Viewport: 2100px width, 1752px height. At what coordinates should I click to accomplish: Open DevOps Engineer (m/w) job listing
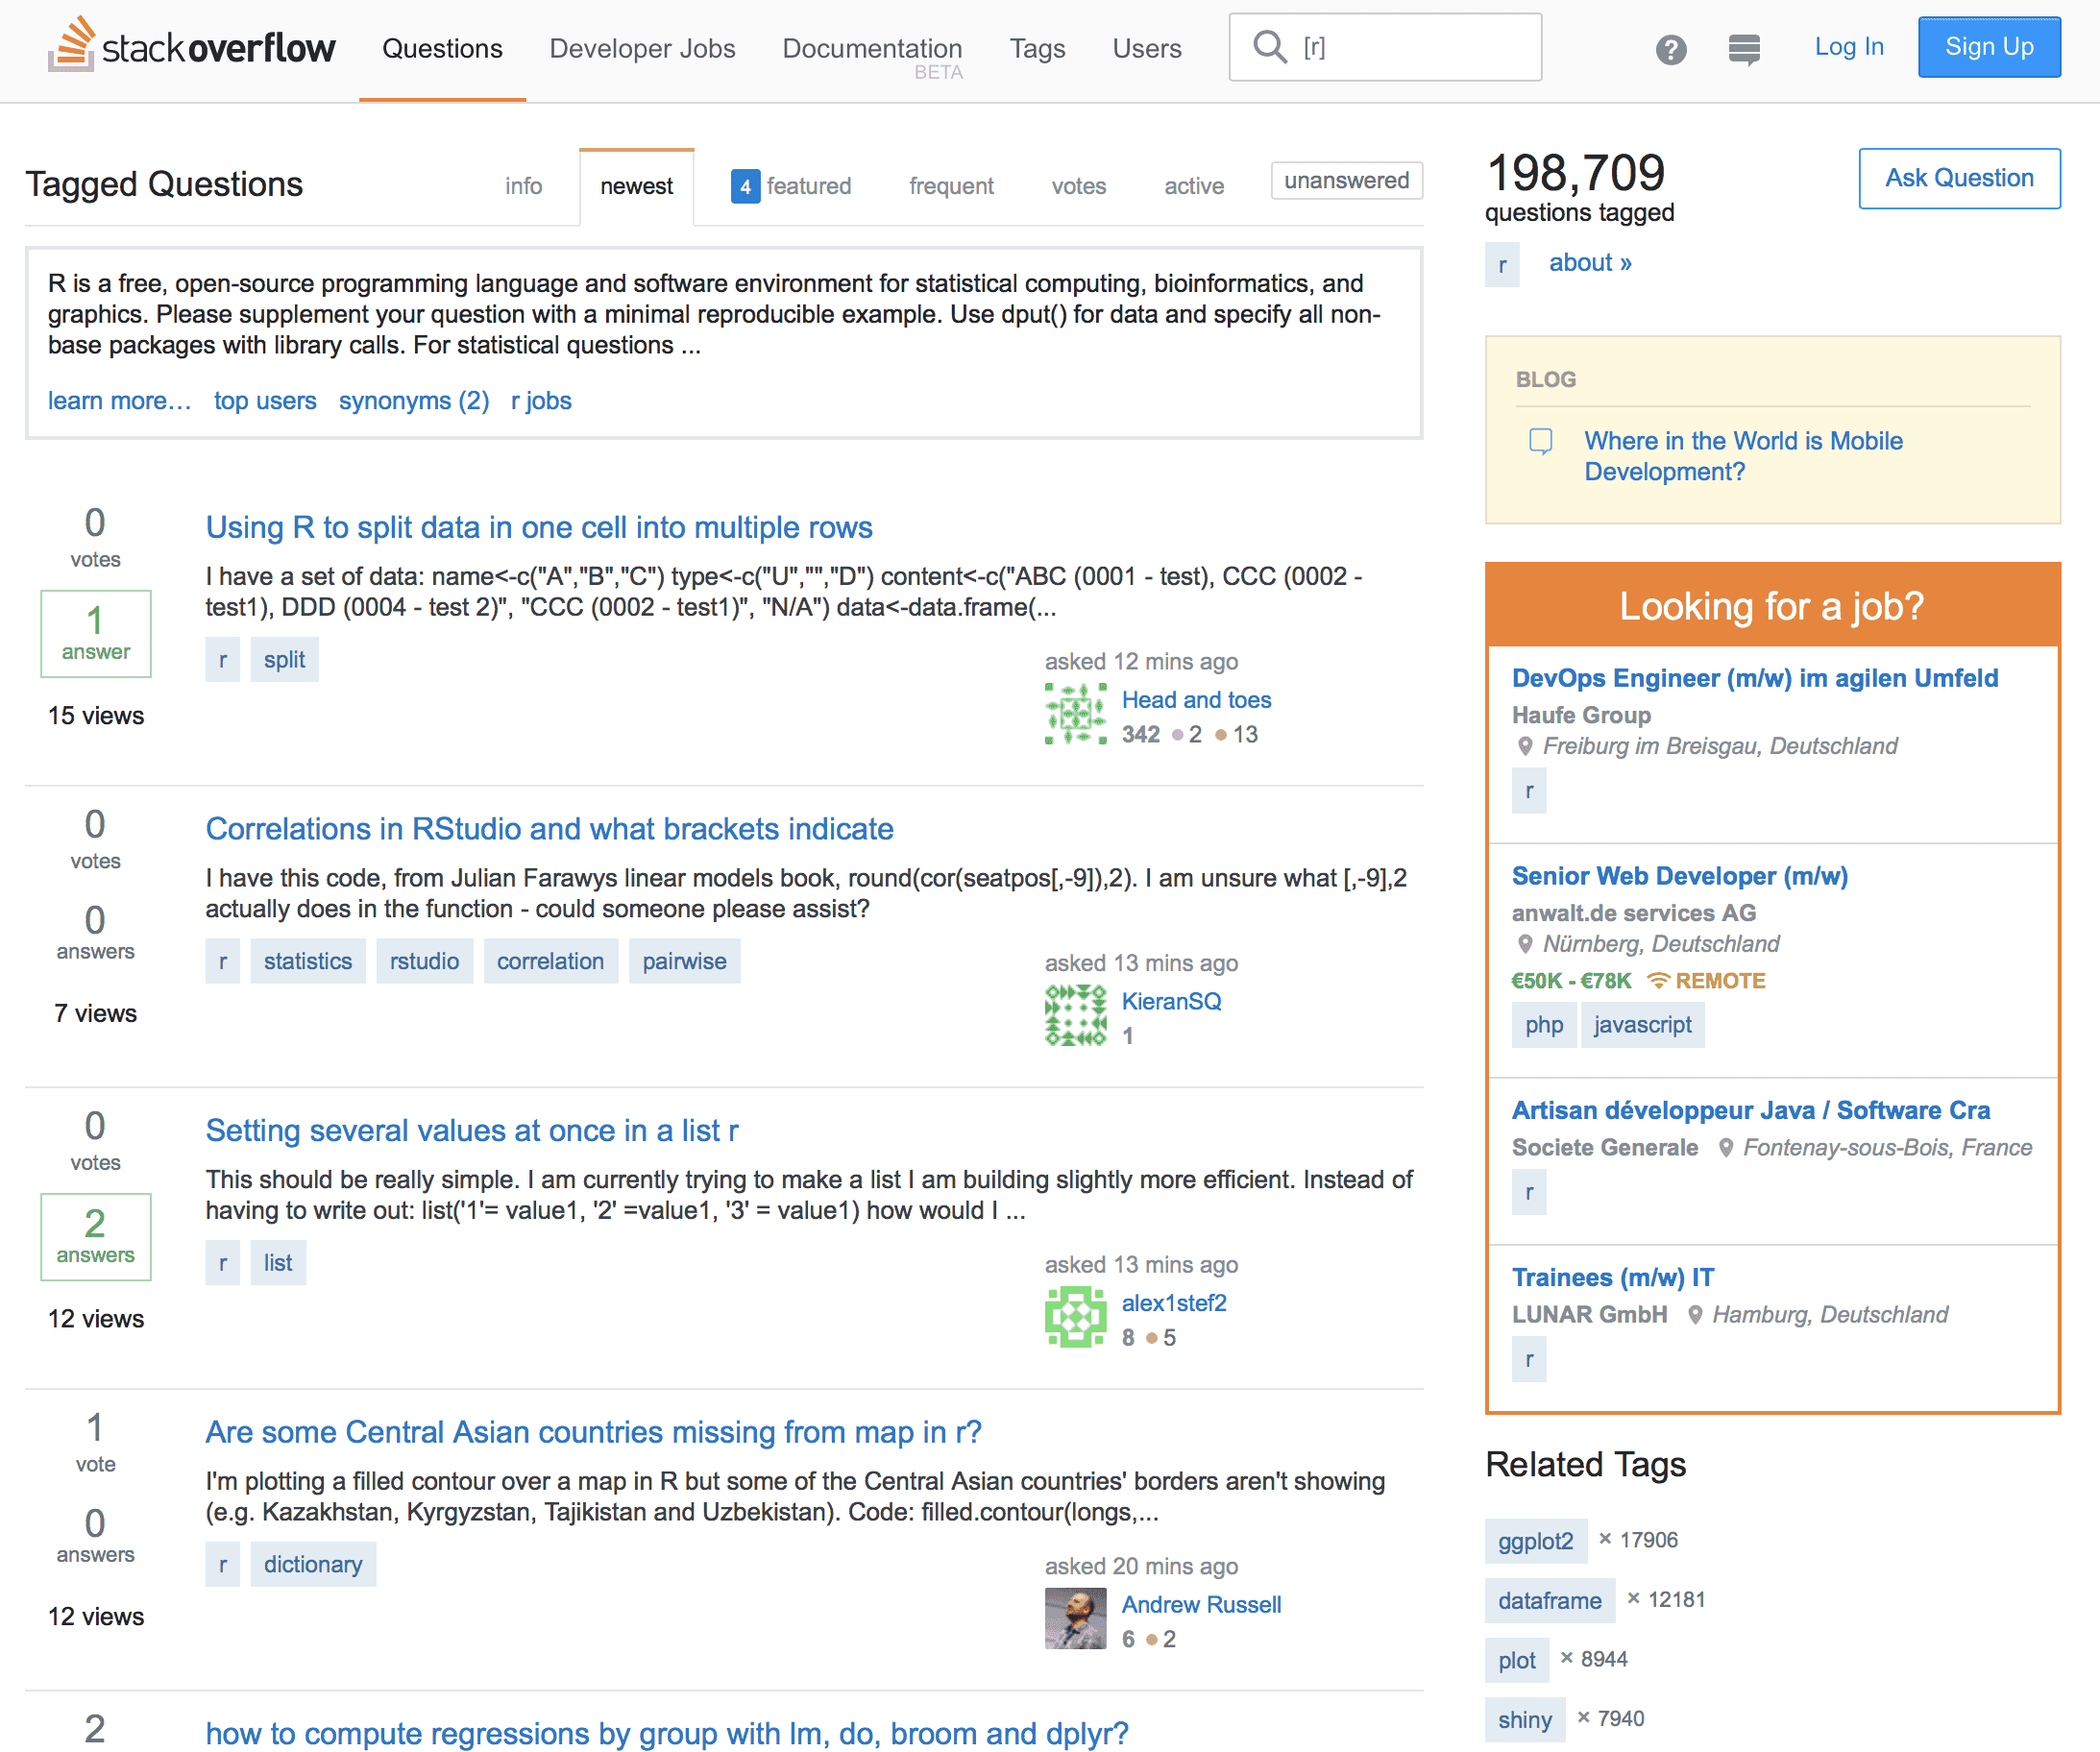coord(1755,678)
